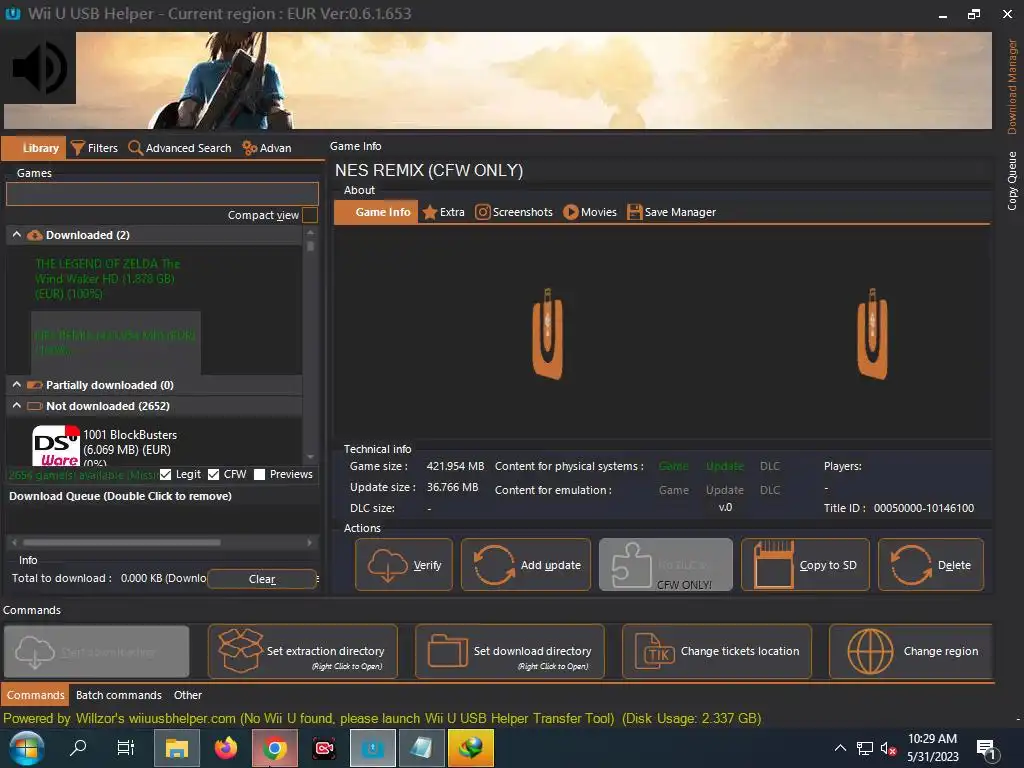This screenshot has width=1024, height=768.
Task: Open the Screenshots tab
Action: 514,212
